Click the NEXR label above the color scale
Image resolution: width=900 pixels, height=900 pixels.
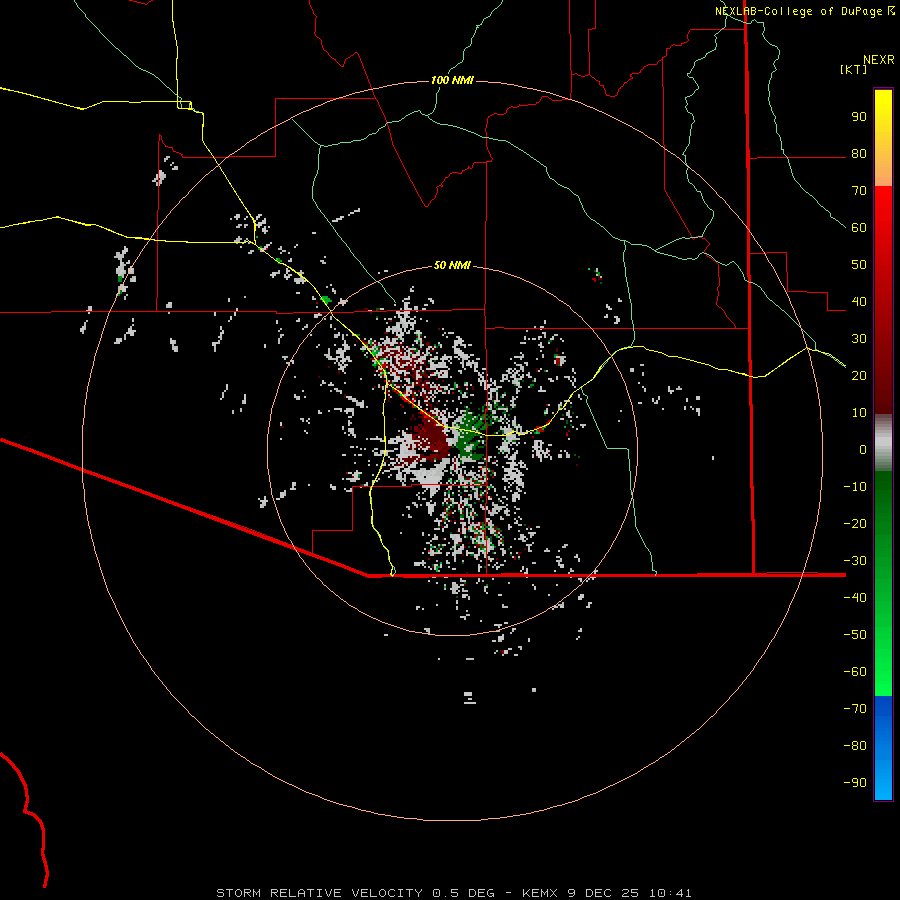[x=879, y=60]
